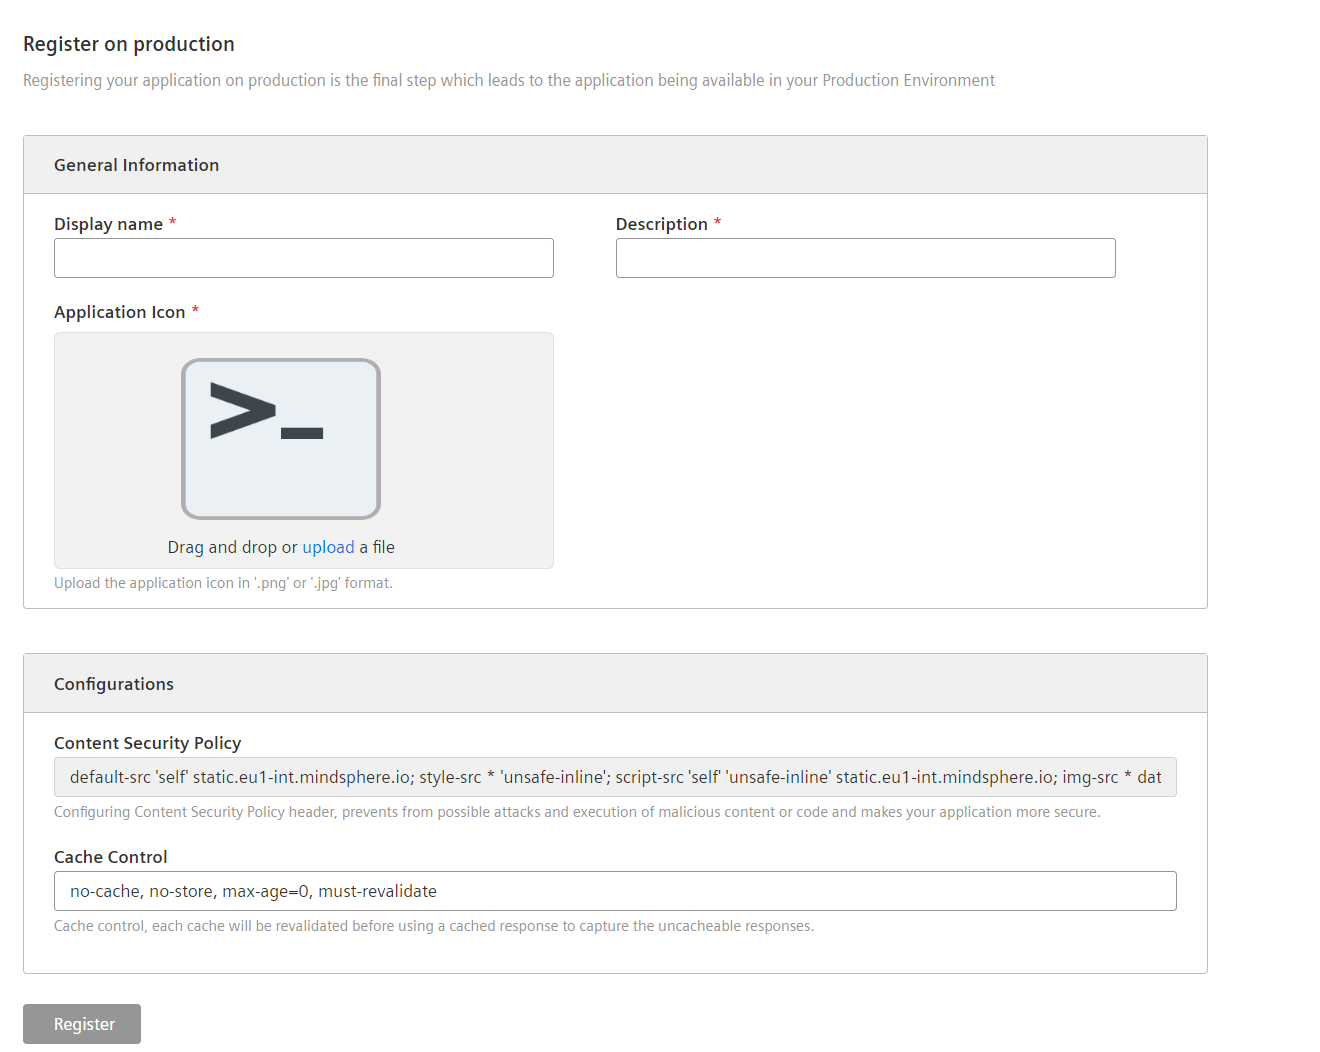Select the Application Icon upload area
Image resolution: width=1320 pixels, height=1052 pixels.
[x=303, y=450]
